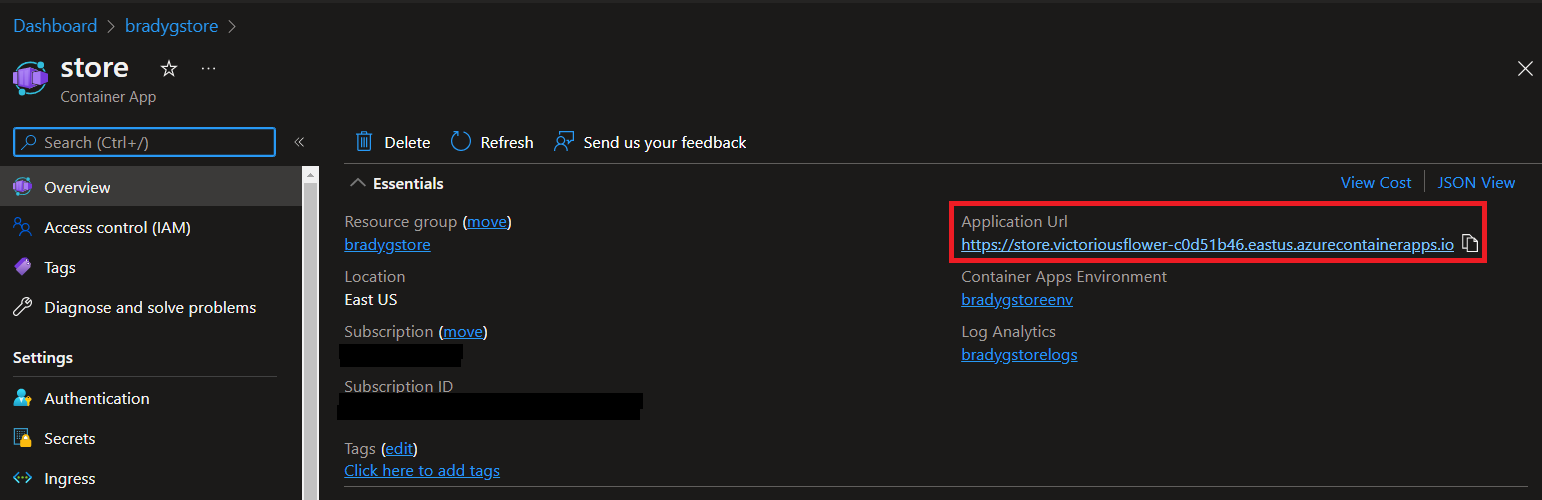The height and width of the screenshot is (500, 1542).
Task: Edit tags via the edit link
Action: 399,448
